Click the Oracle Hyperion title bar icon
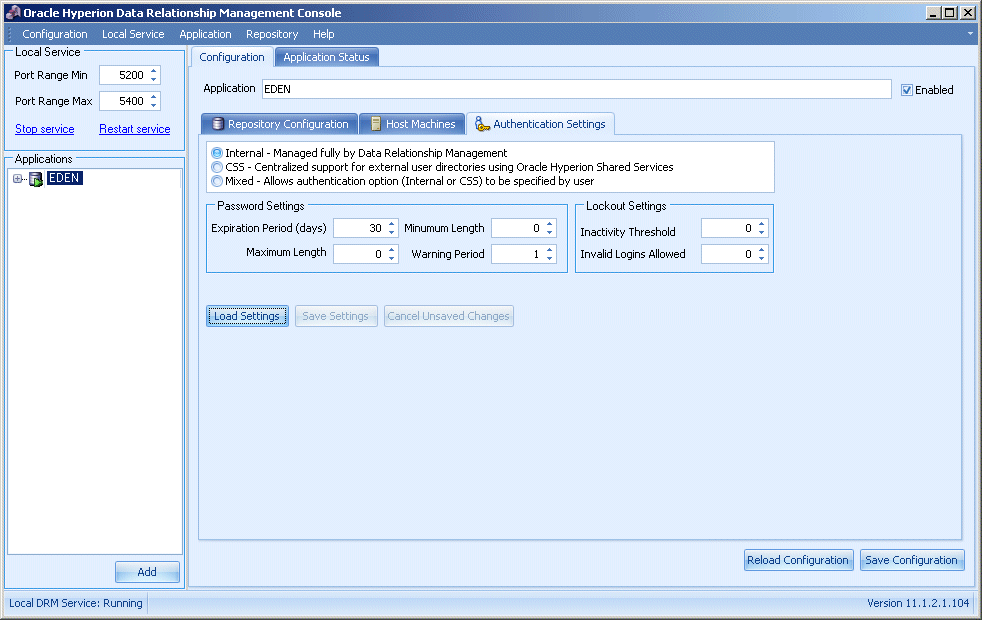 (13, 13)
